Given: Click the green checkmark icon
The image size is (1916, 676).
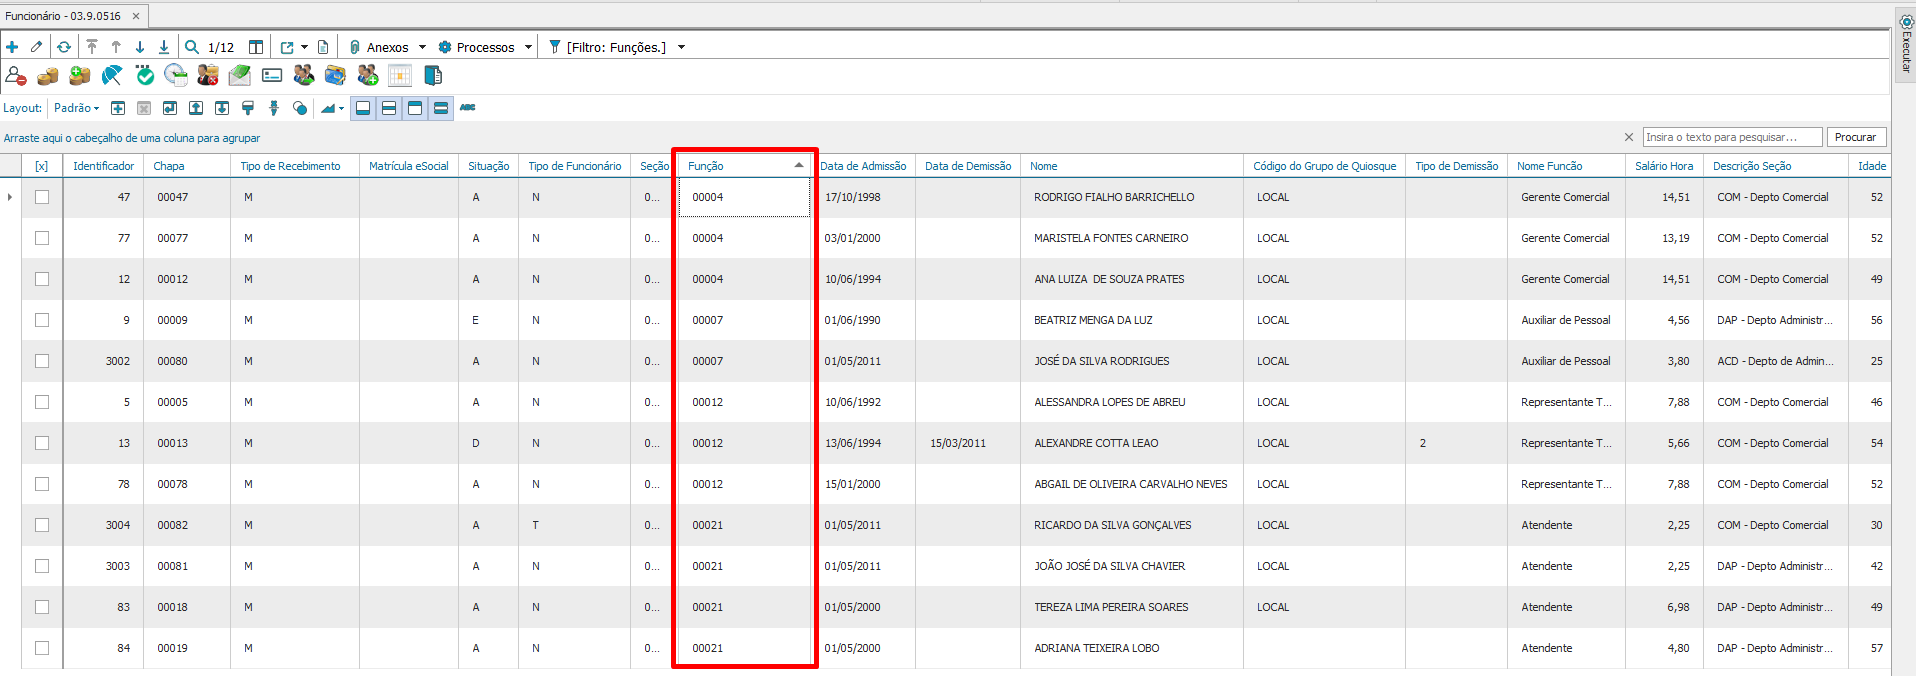Looking at the screenshot, I should (x=145, y=75).
